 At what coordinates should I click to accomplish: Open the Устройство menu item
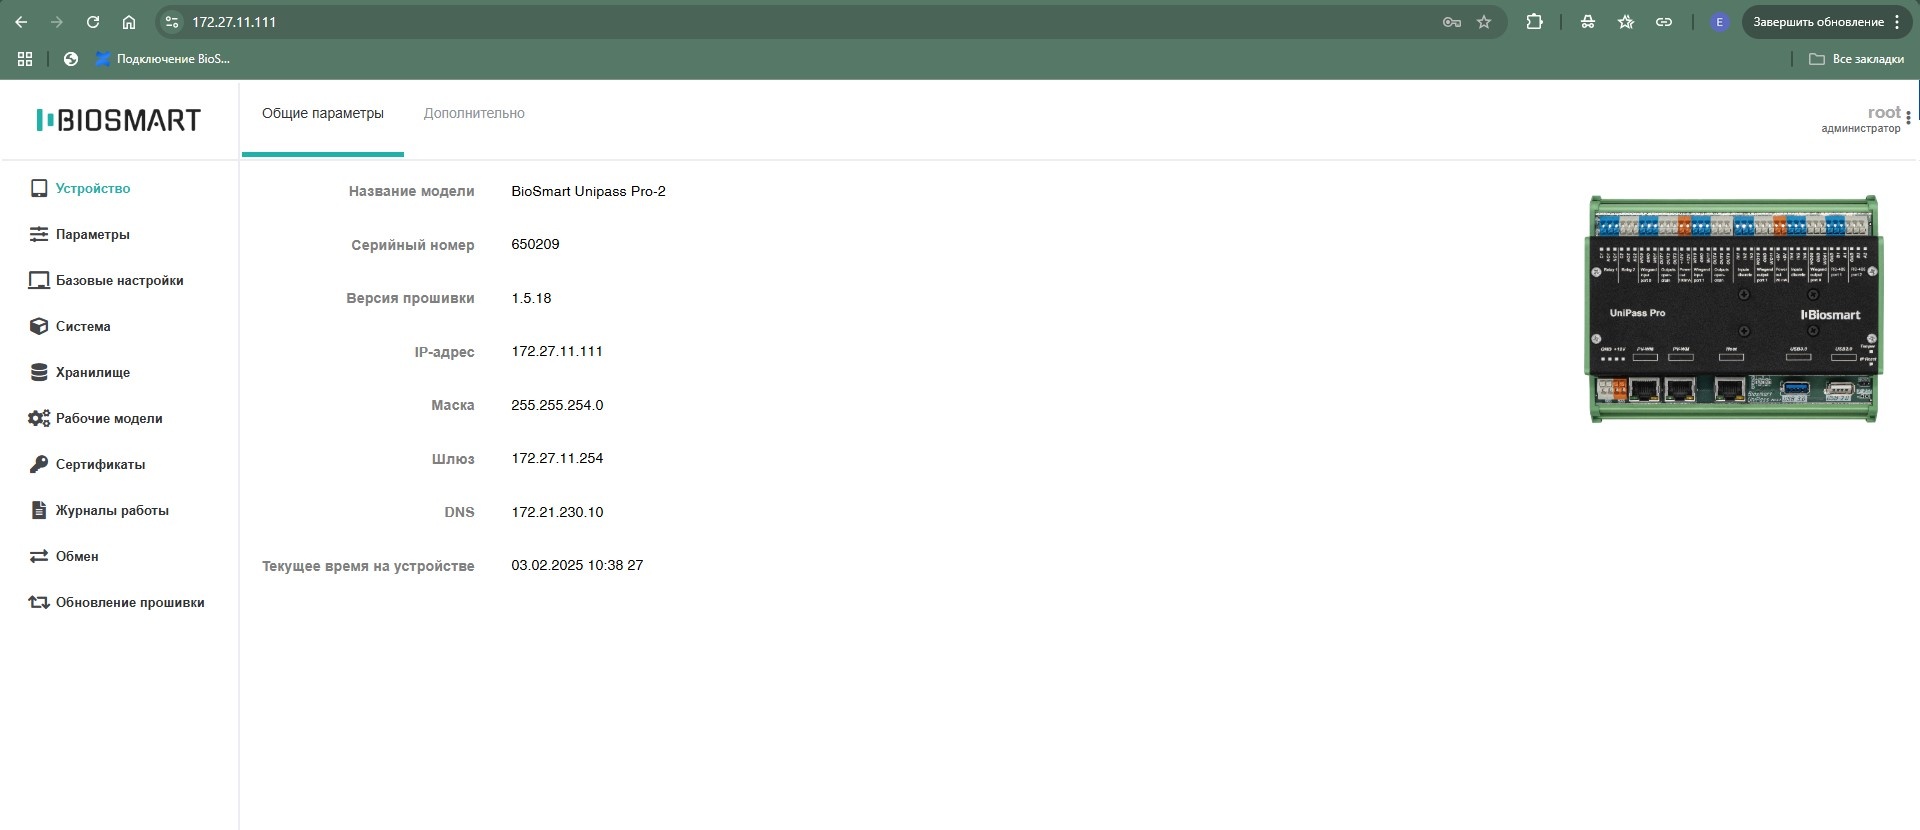pos(93,188)
